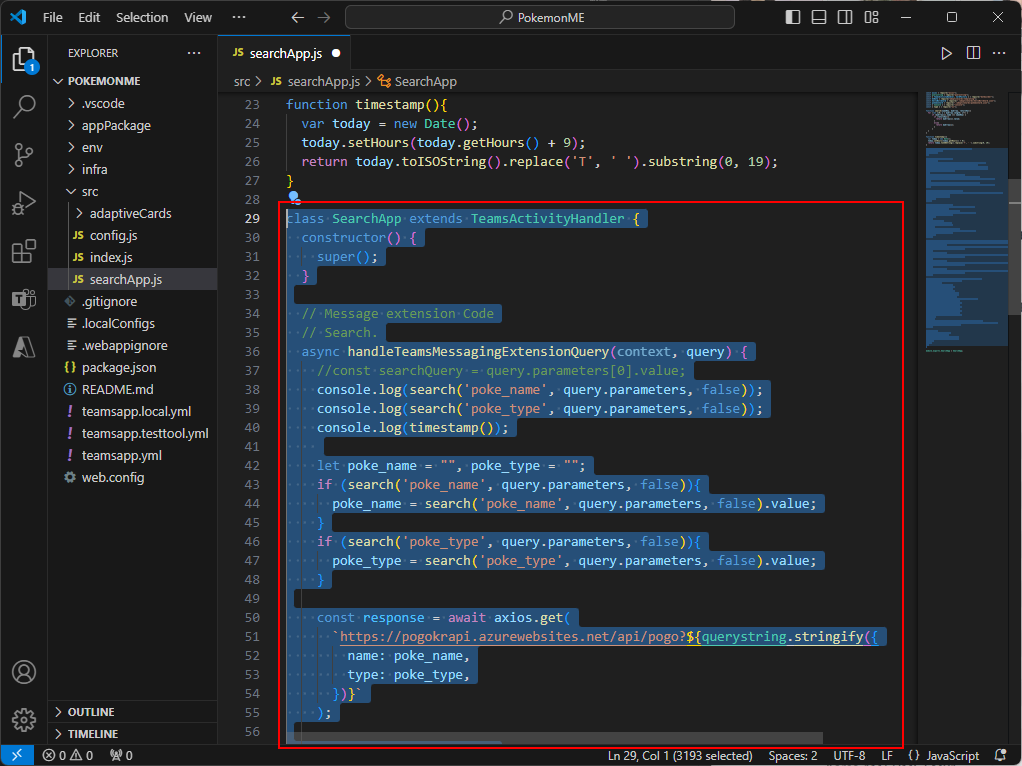Toggle the secondary side bar
The height and width of the screenshot is (766, 1022).
[x=845, y=18]
